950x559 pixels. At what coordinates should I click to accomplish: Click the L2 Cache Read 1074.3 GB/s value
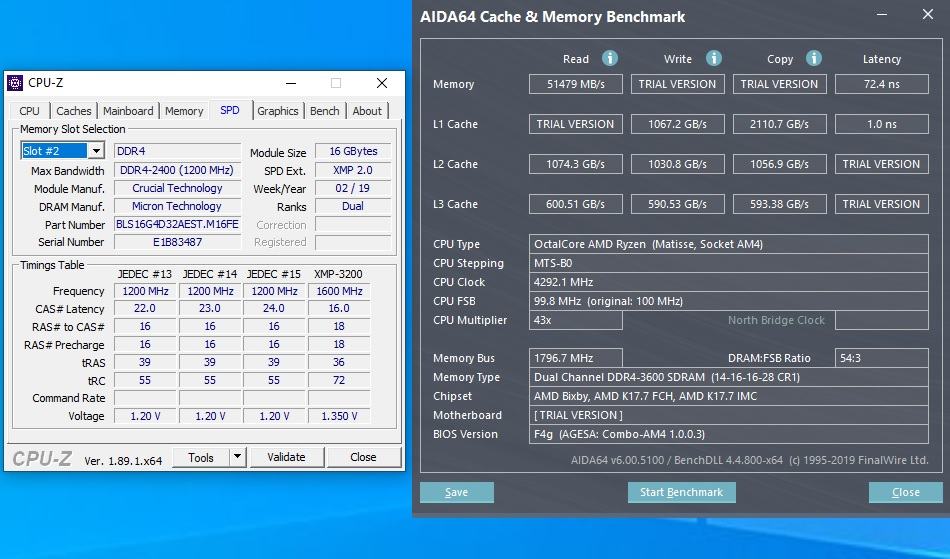pyautogui.click(x=576, y=164)
